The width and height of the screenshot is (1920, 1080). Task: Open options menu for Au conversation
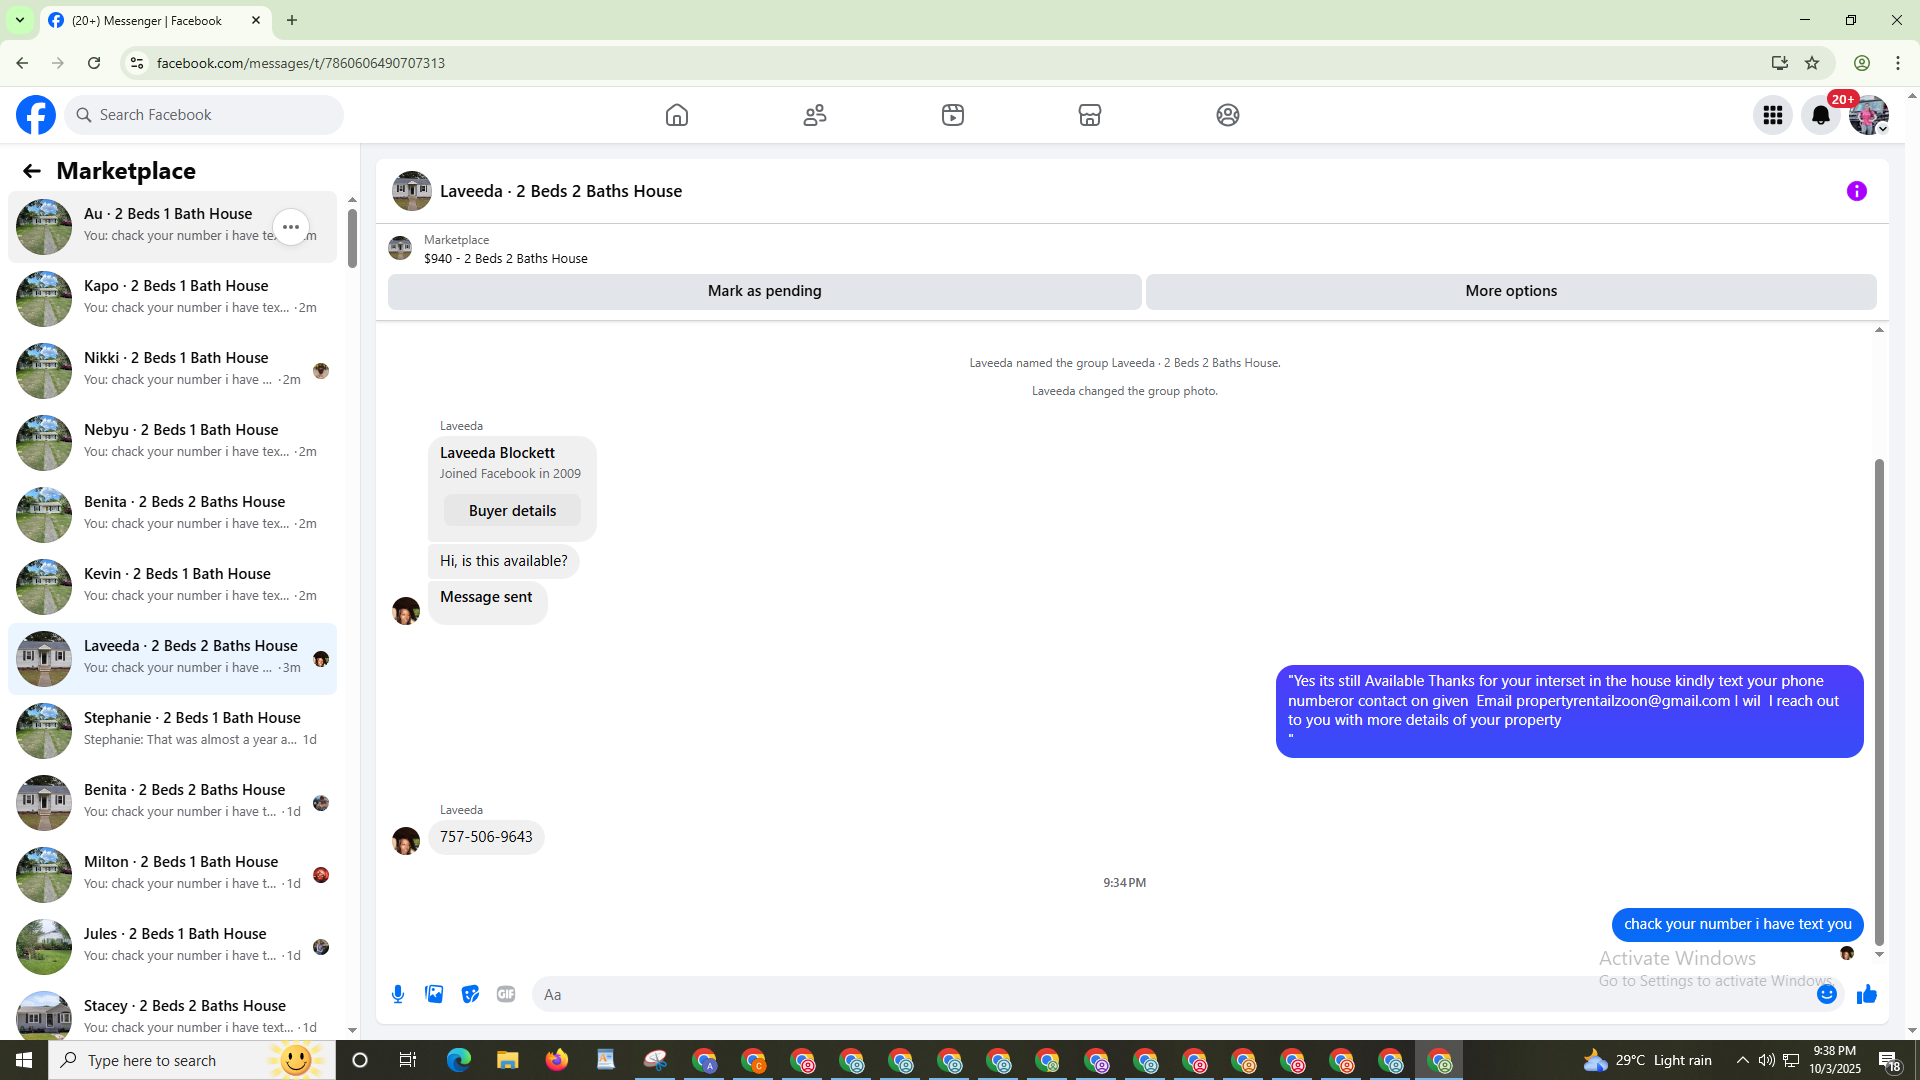pyautogui.click(x=291, y=227)
